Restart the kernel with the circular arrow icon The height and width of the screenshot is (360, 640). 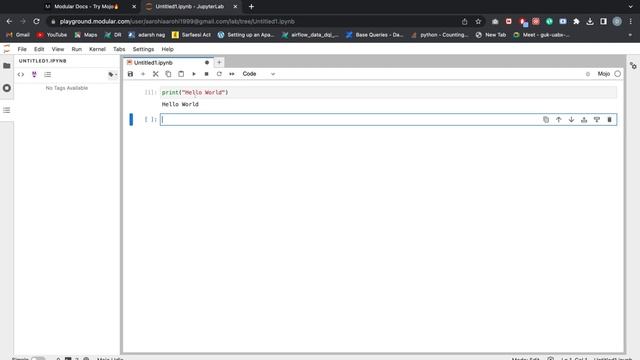(x=219, y=74)
